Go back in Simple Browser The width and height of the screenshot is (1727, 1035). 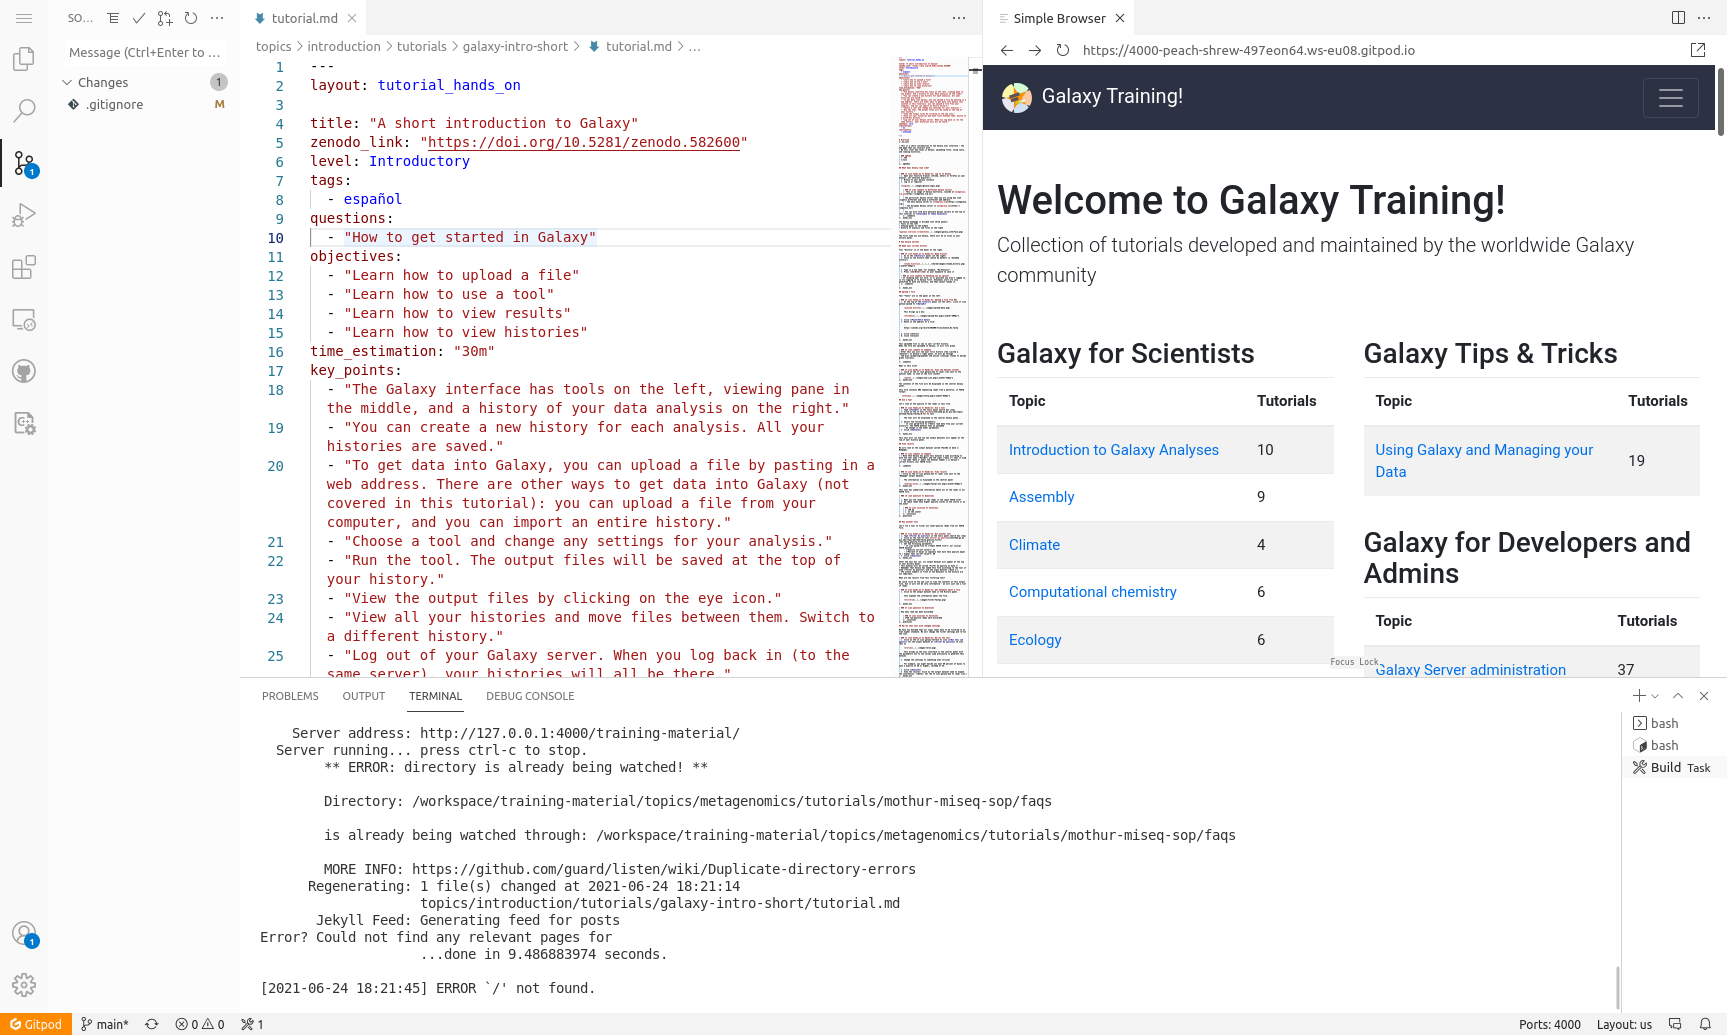[1007, 50]
